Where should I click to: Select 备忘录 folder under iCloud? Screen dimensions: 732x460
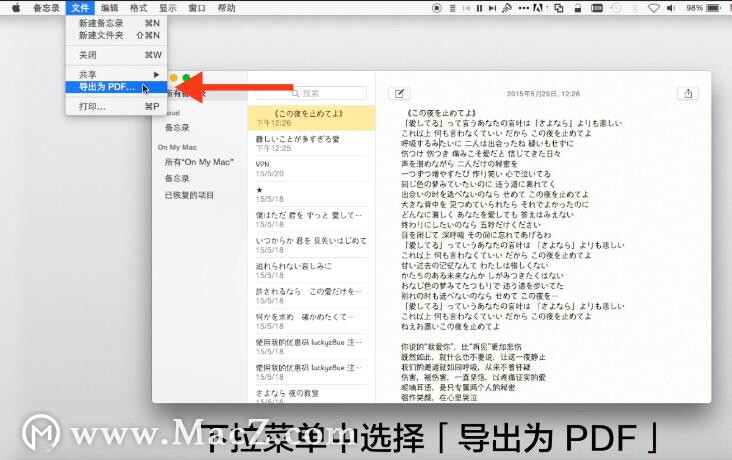pos(177,127)
